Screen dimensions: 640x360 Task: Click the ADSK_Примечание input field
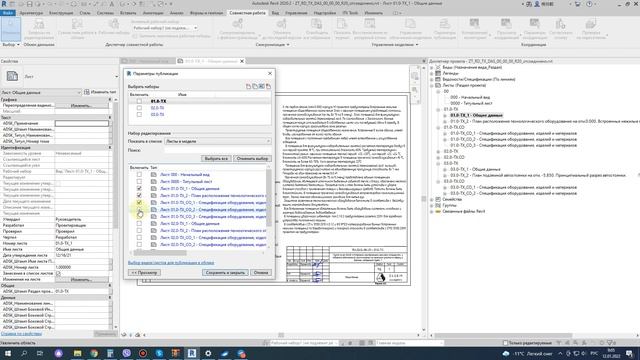pos(82,123)
